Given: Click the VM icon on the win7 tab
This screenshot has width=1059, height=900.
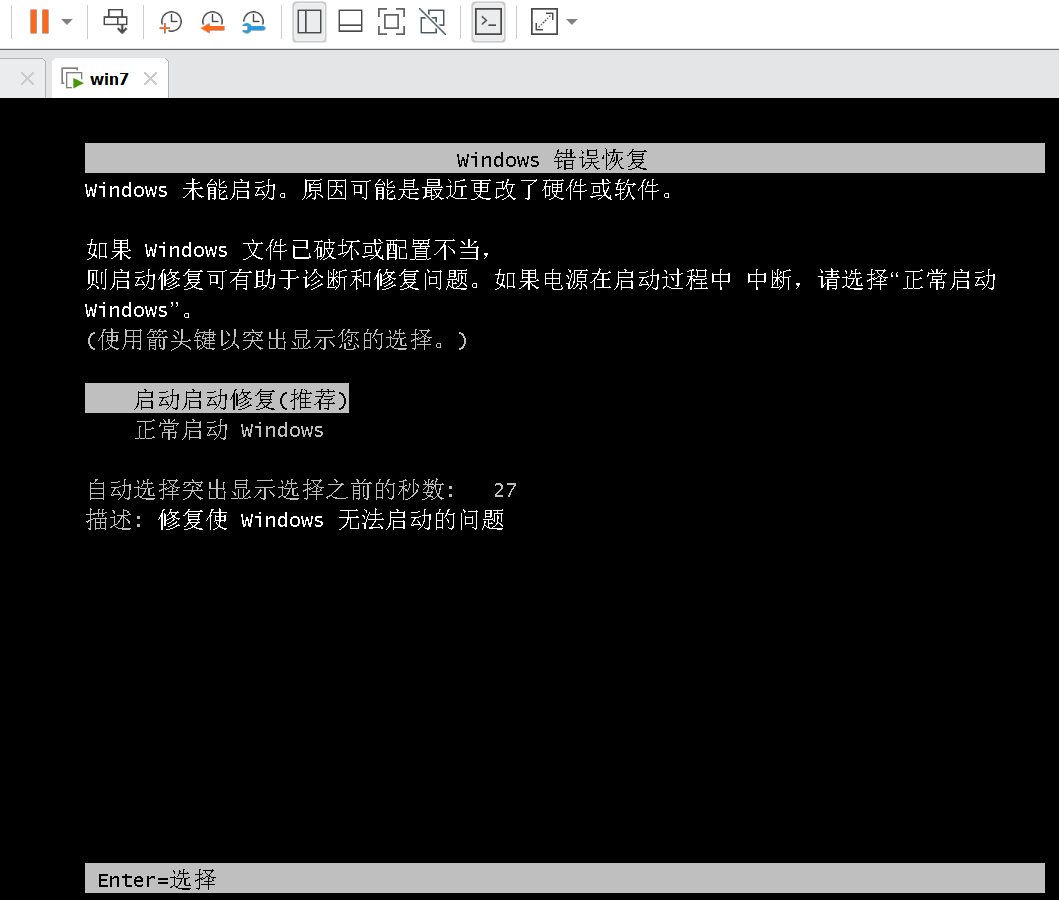Looking at the screenshot, I should coord(71,77).
